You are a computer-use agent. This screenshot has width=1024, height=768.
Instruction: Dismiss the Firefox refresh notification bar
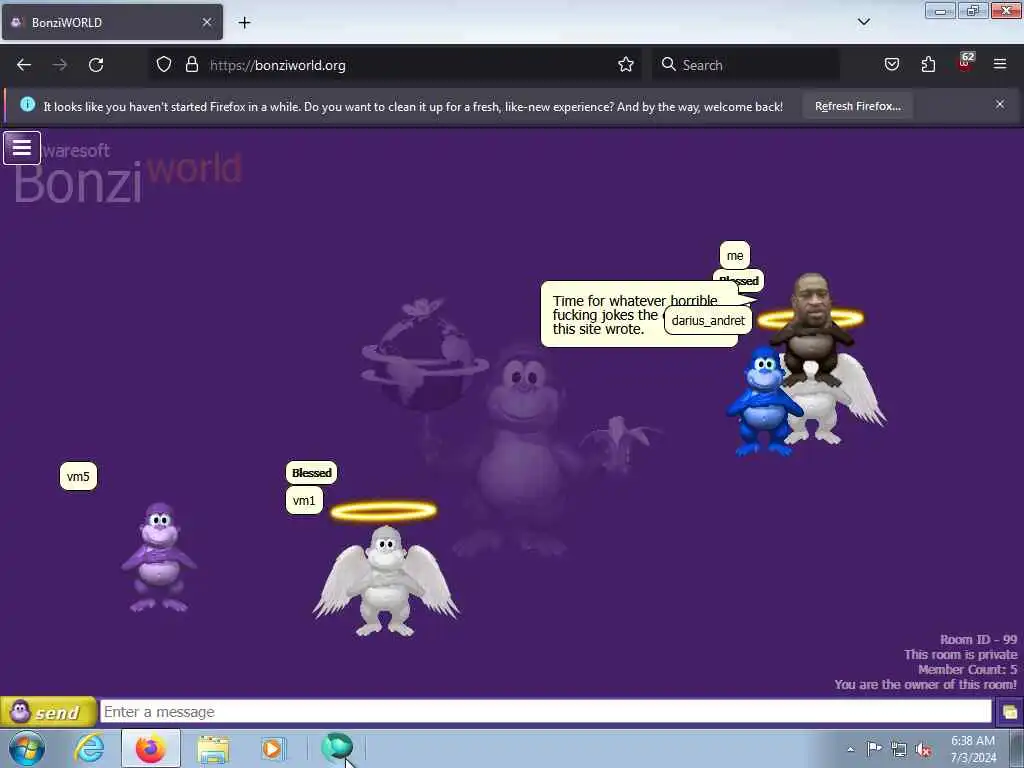[1000, 104]
